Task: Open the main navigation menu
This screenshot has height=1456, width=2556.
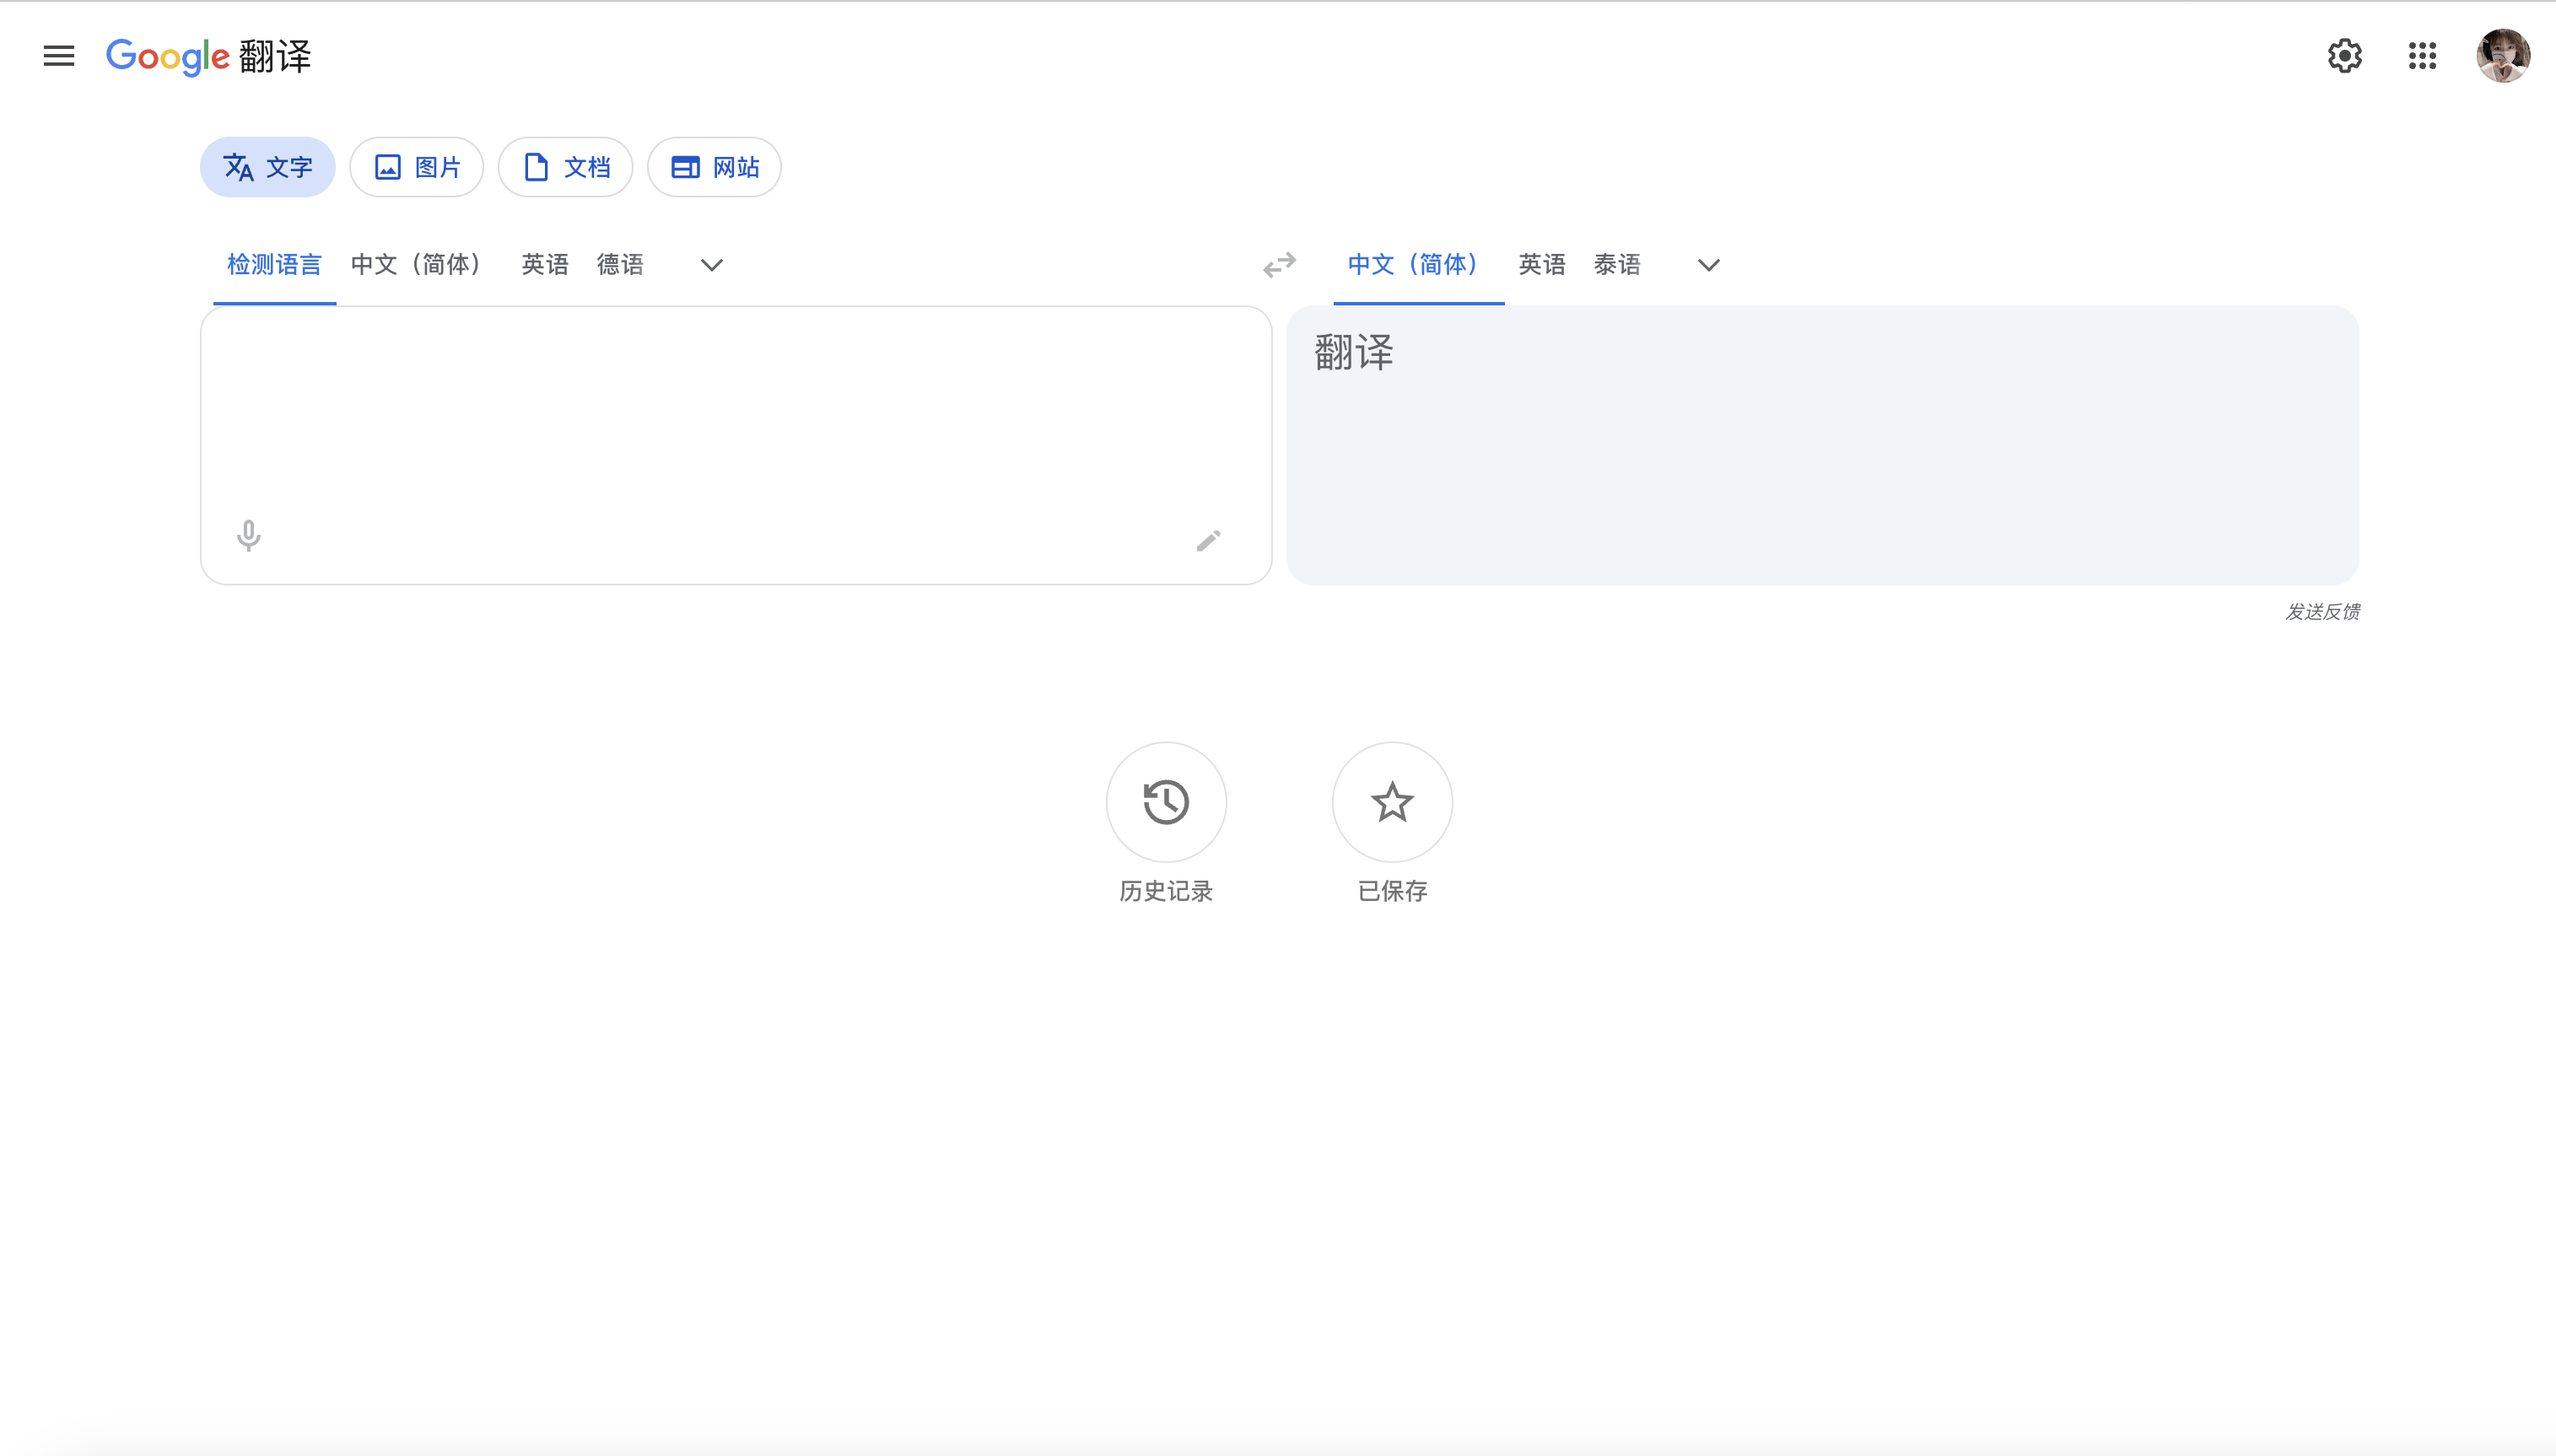Action: click(x=59, y=55)
